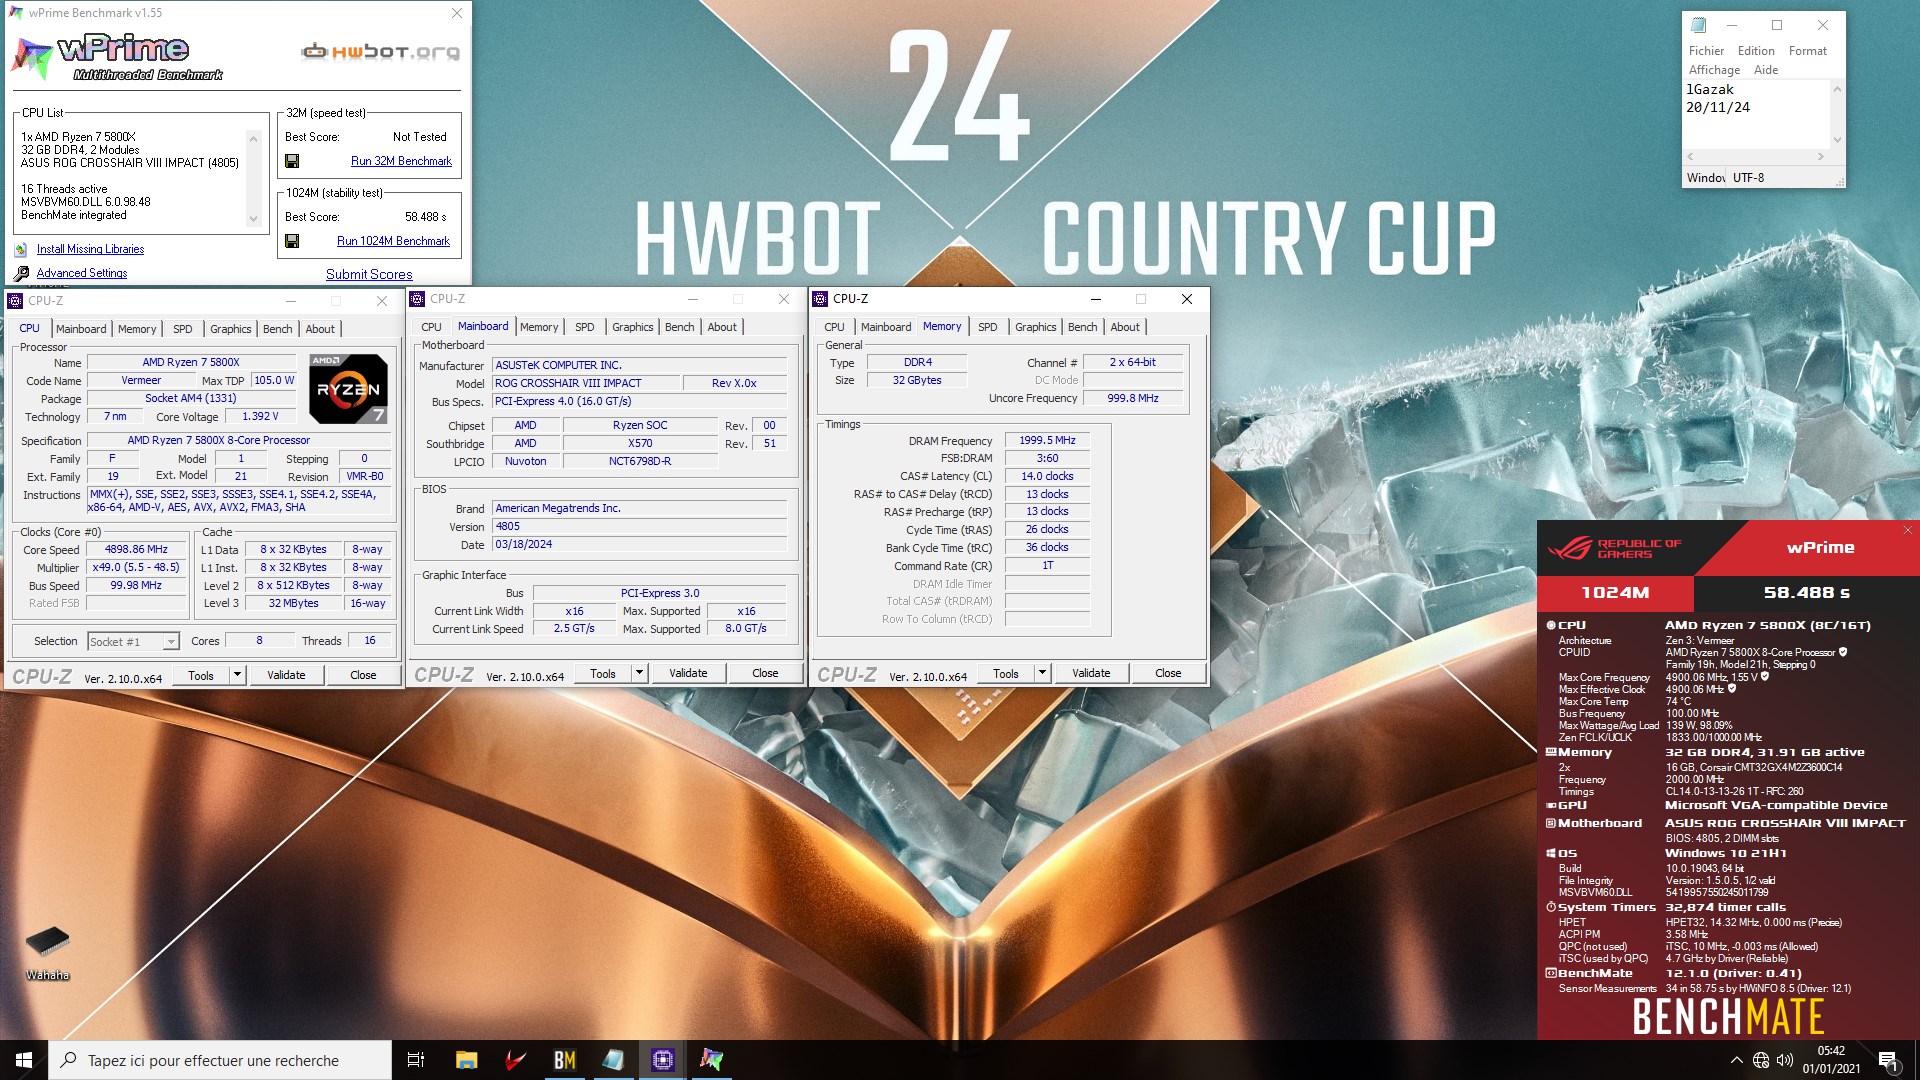Viewport: 1920px width, 1080px height.
Task: Open the Aide menu in Notepad
Action: (x=1766, y=70)
